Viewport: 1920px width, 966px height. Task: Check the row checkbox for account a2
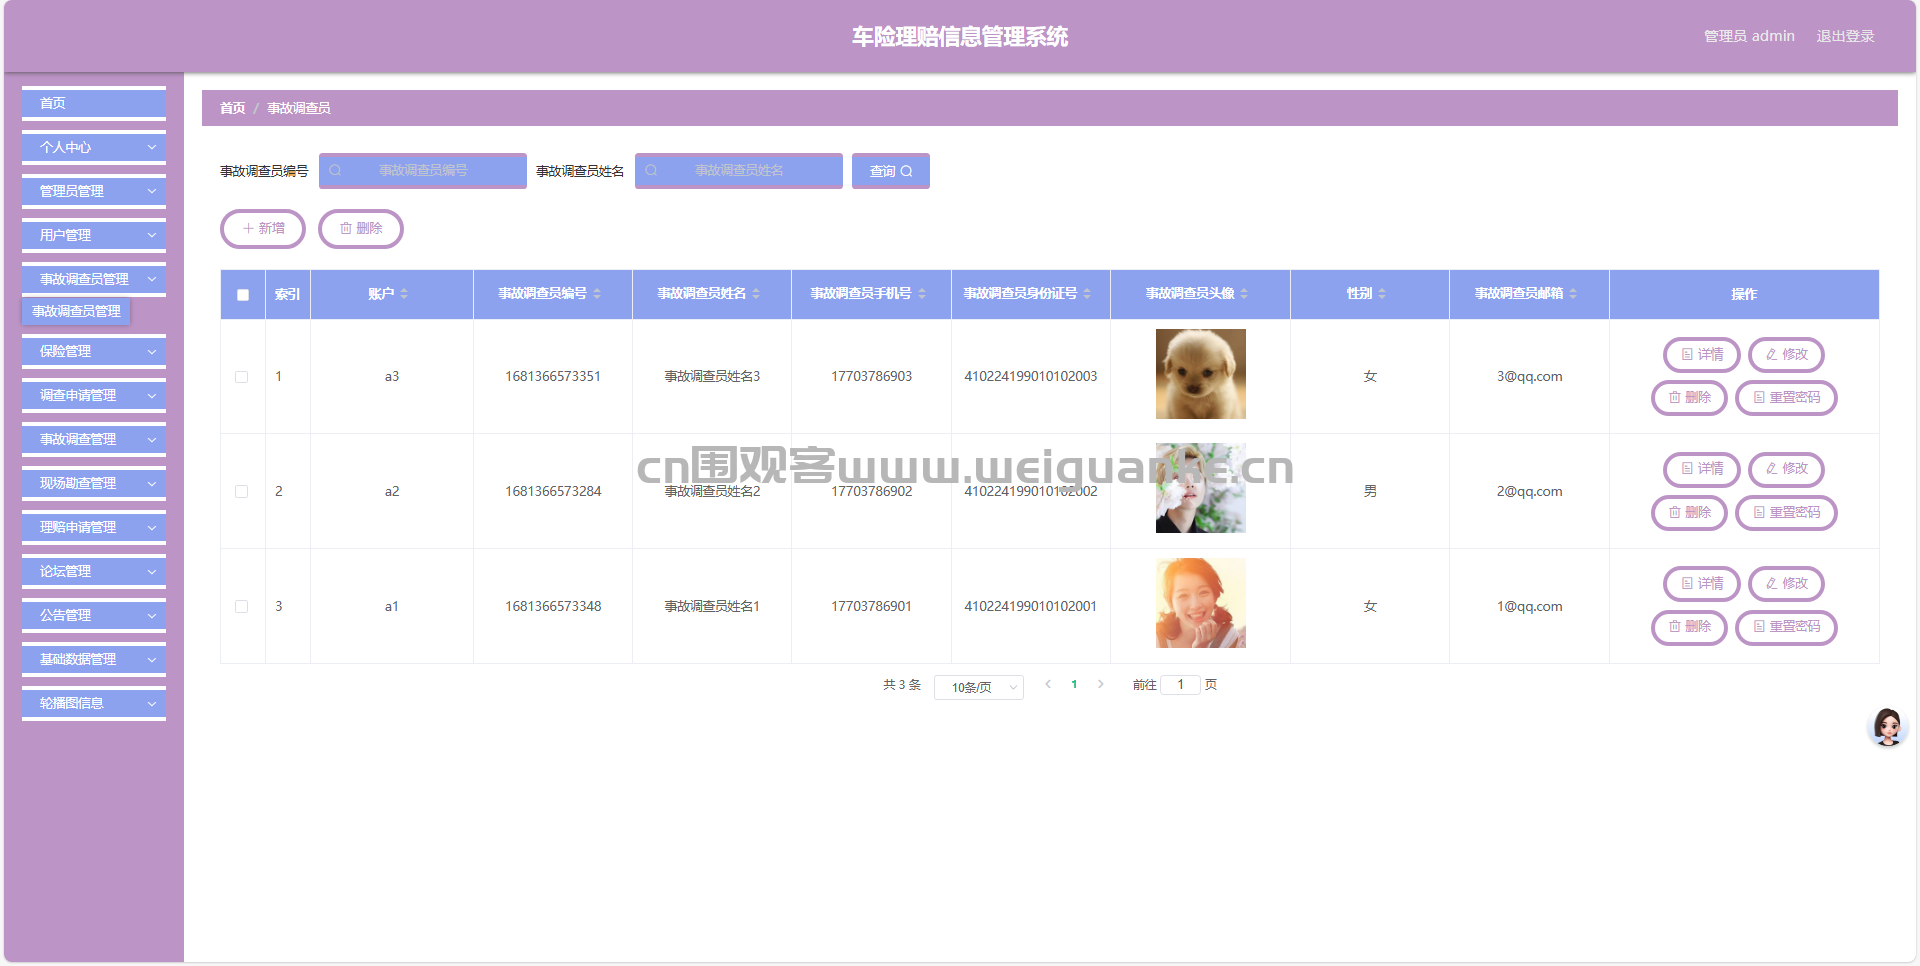point(241,492)
